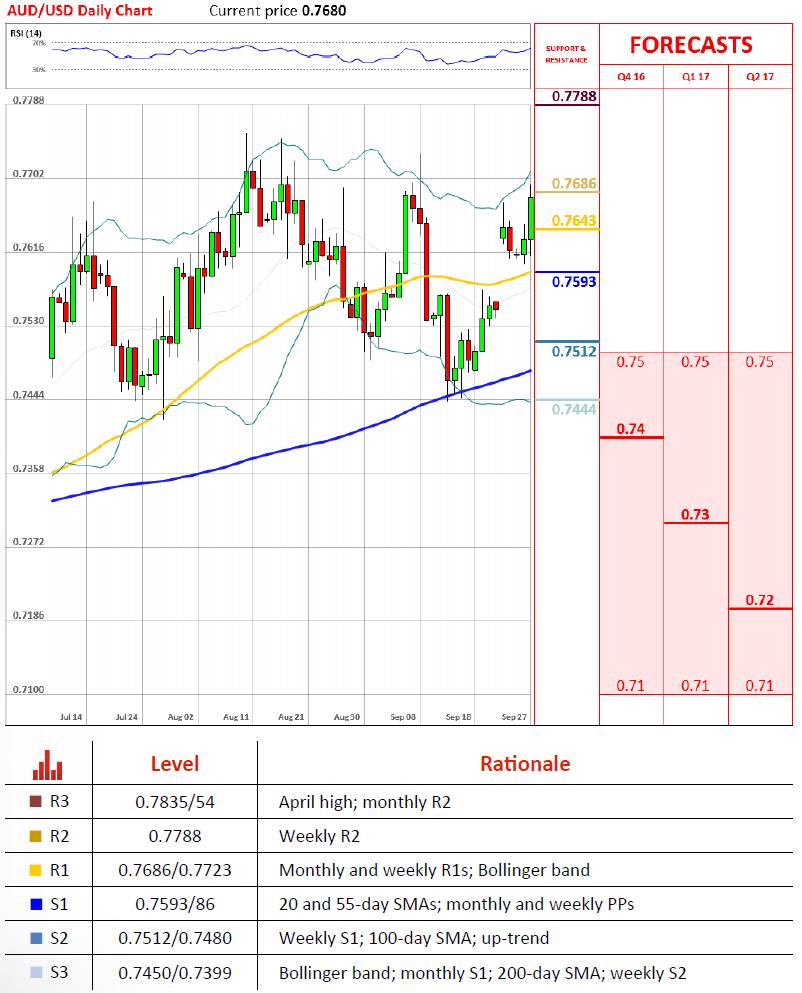Image resolution: width=802 pixels, height=993 pixels.
Task: Click the RSI 70% threshold label
Action: click(x=39, y=43)
